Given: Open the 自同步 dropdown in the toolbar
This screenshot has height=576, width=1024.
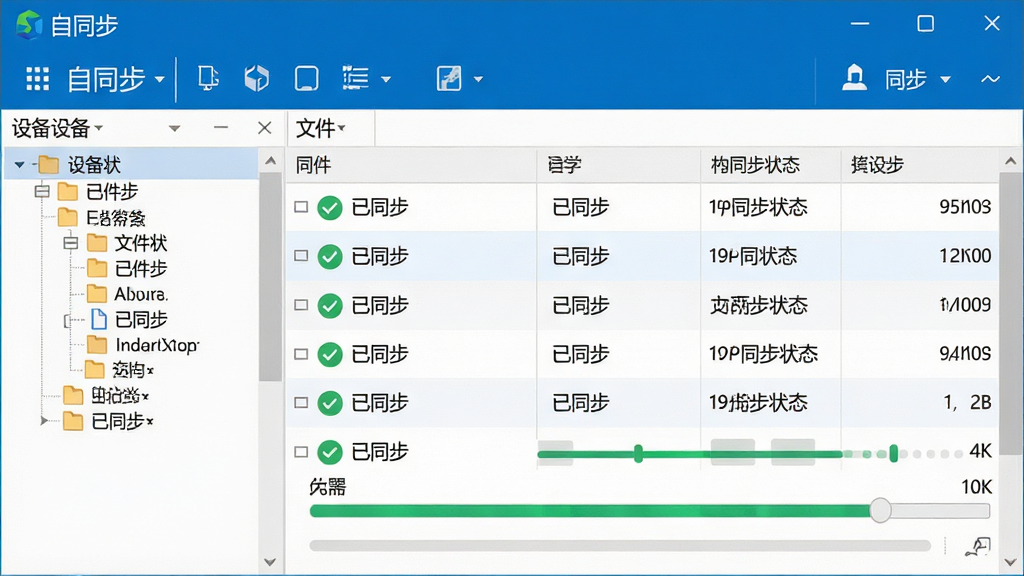Looking at the screenshot, I should (159, 80).
